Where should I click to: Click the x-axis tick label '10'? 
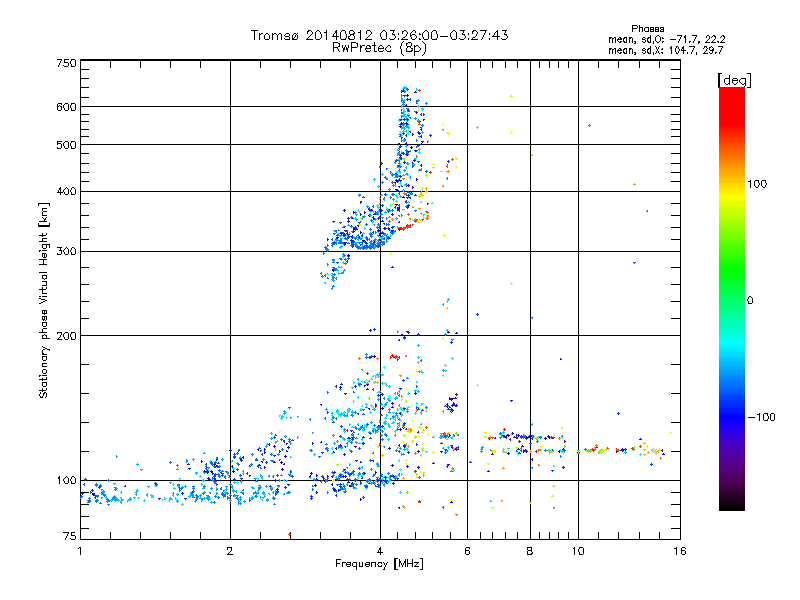click(578, 551)
